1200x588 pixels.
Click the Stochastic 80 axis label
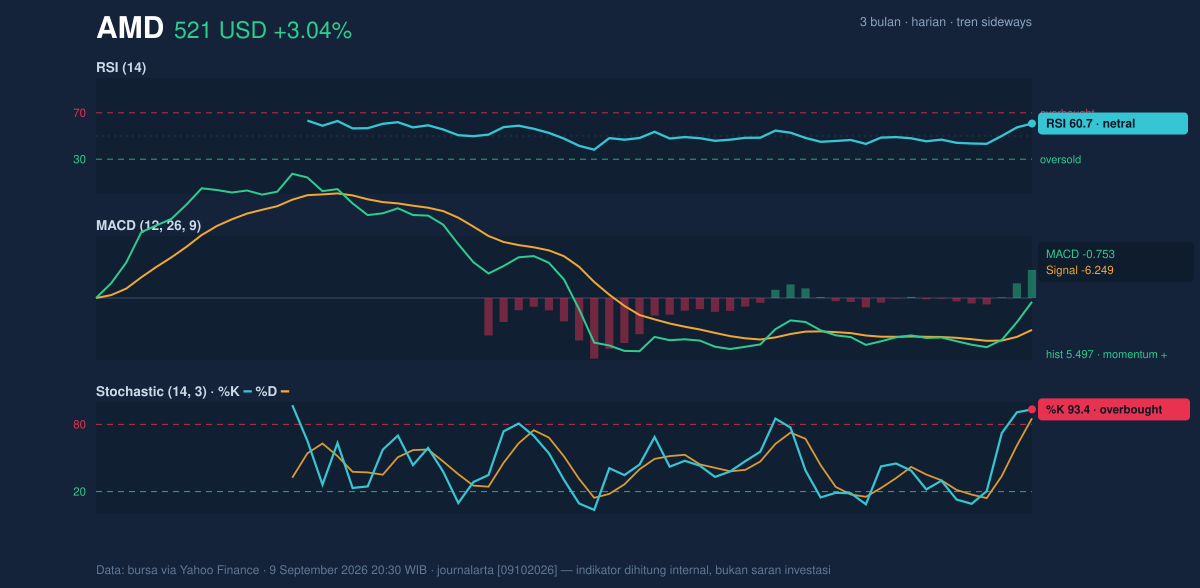point(79,425)
